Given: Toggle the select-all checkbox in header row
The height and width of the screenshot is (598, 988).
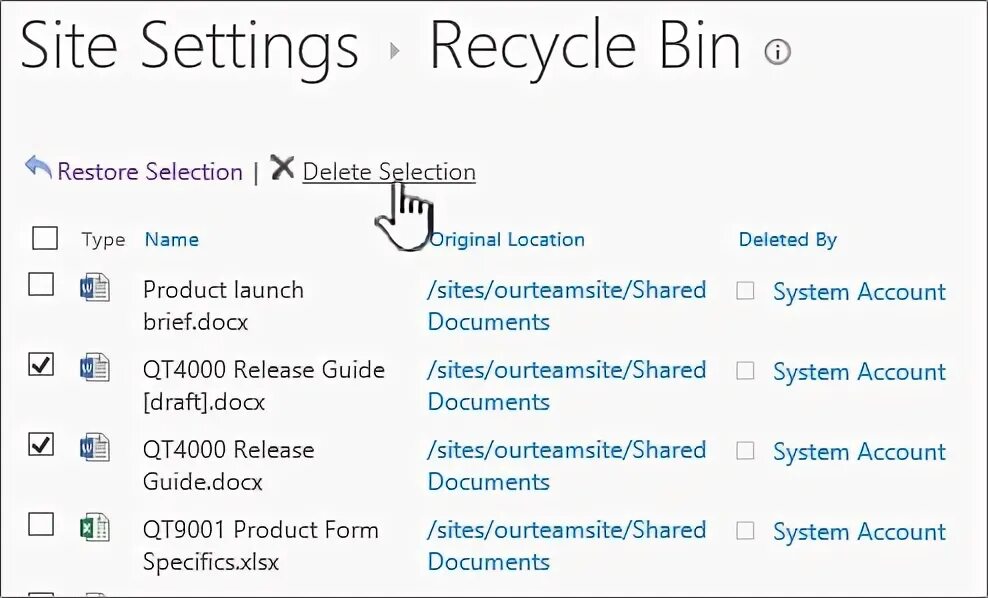Looking at the screenshot, I should tap(45, 238).
